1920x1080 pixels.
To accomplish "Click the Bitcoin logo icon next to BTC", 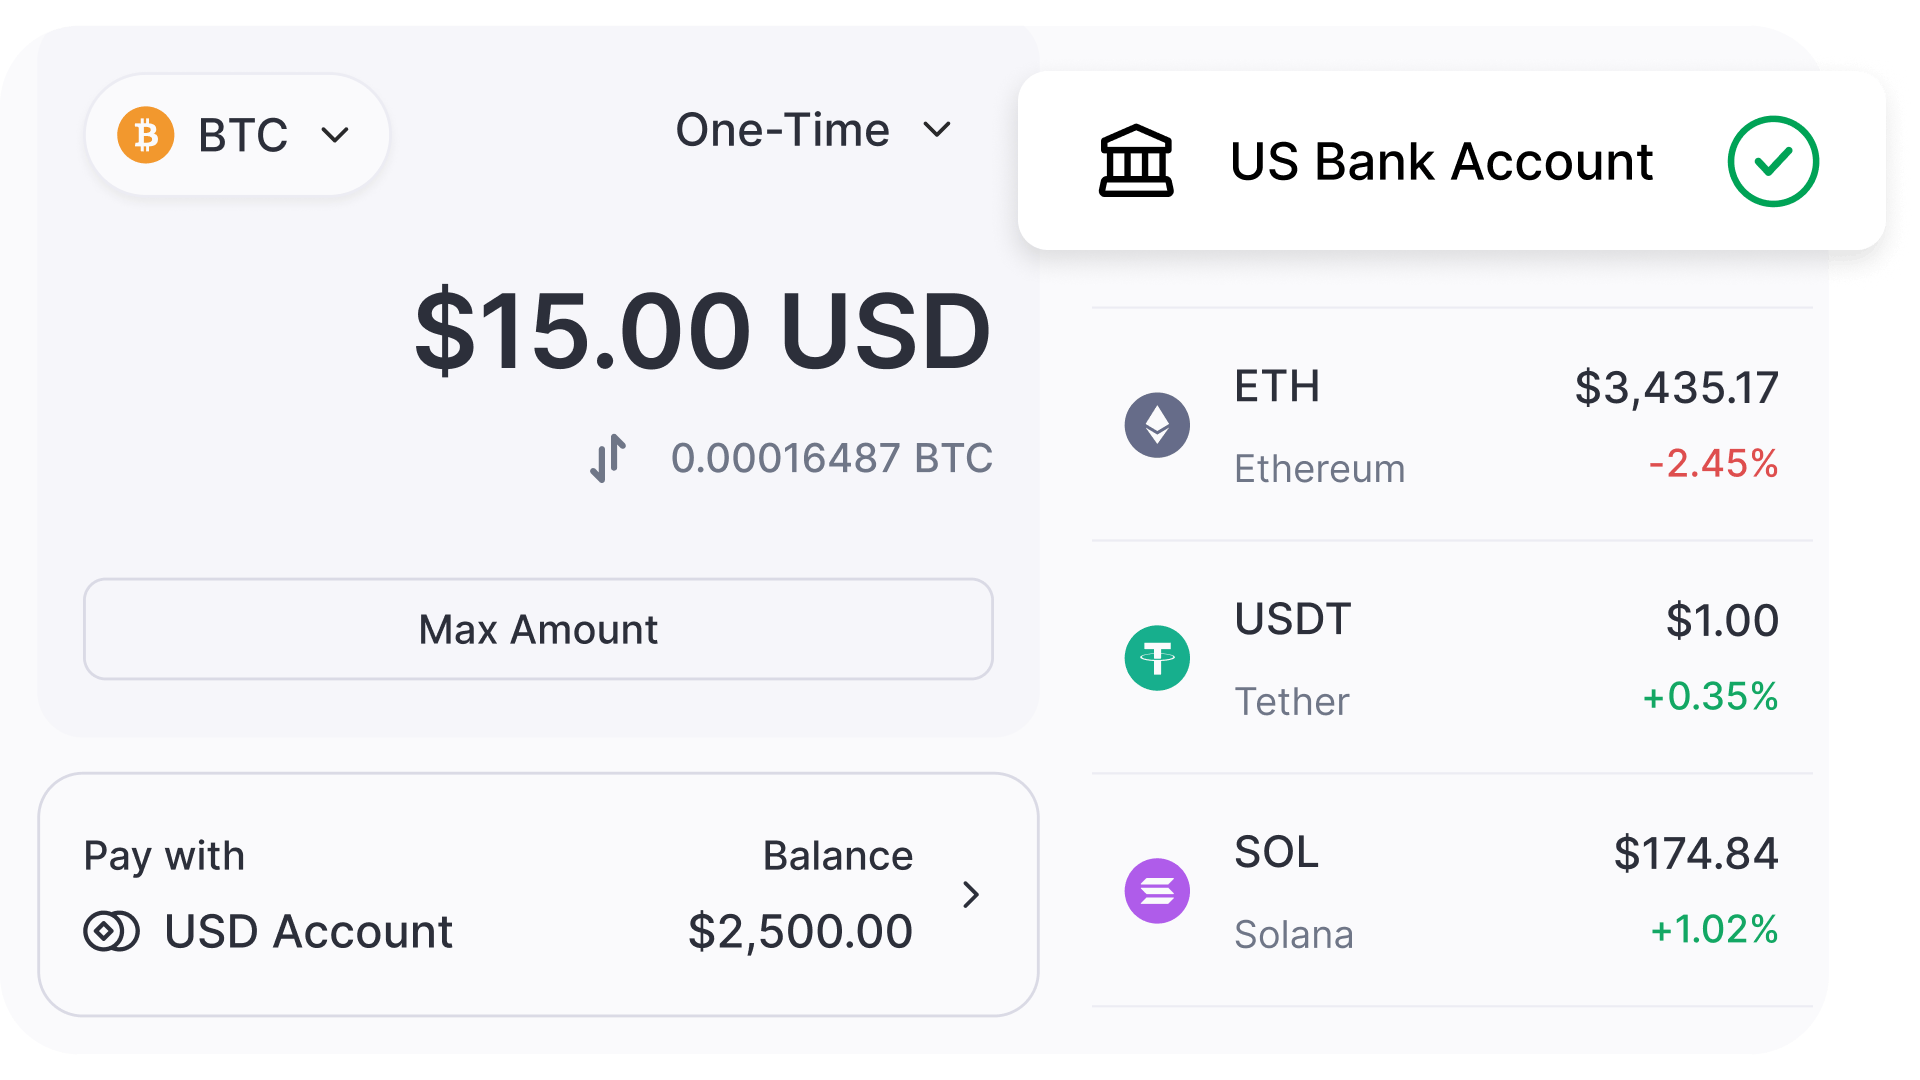I will (146, 134).
